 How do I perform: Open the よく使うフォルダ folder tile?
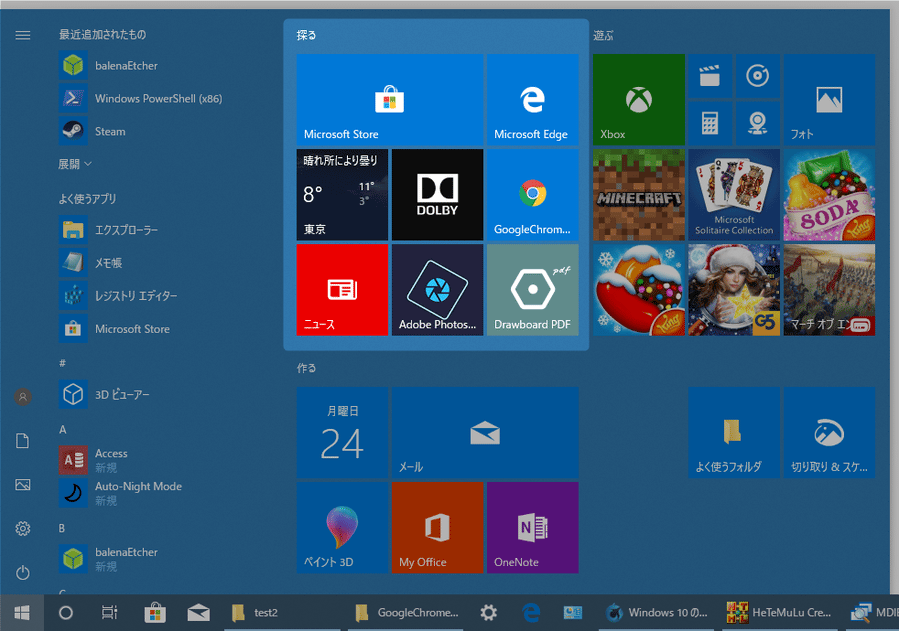pos(734,433)
